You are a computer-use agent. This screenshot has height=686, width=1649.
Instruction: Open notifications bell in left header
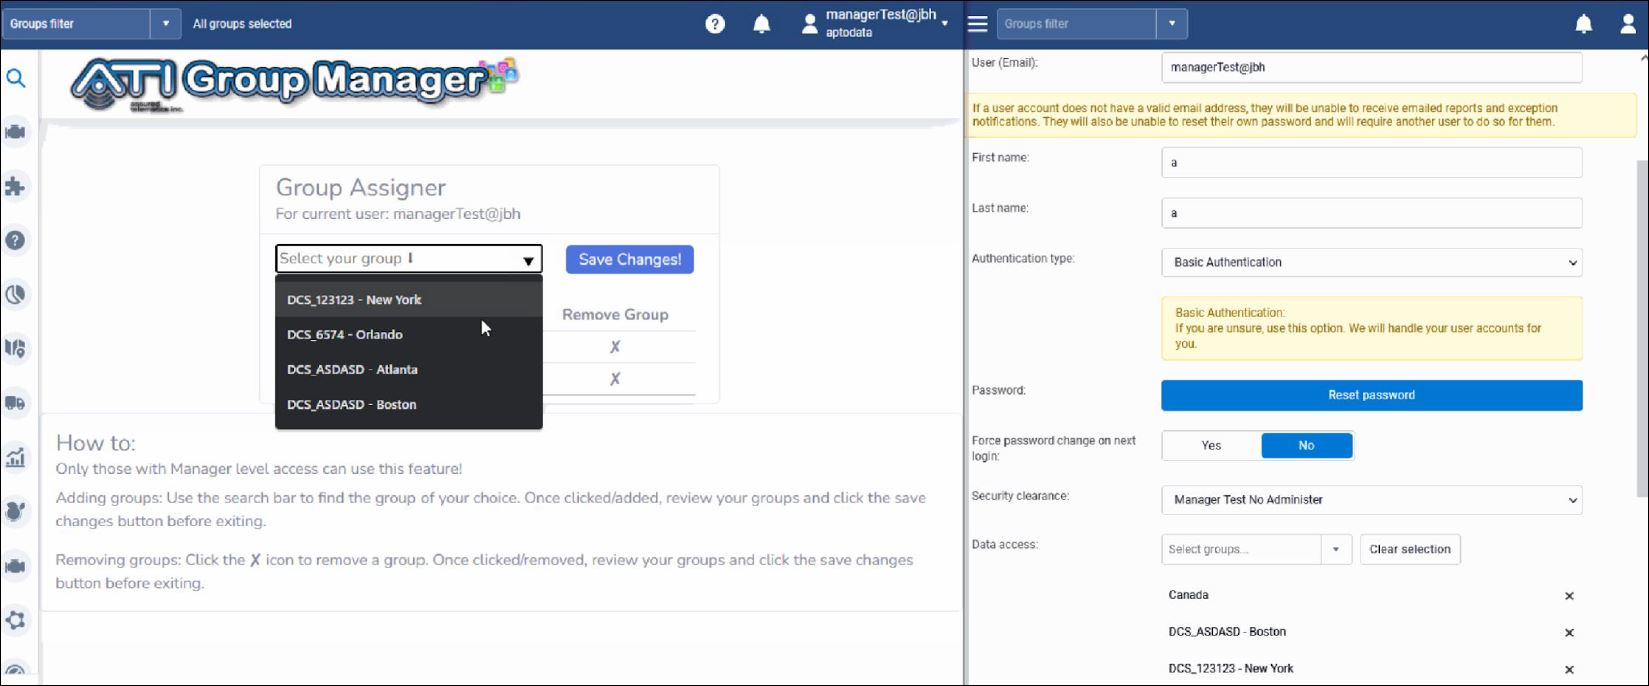(762, 24)
